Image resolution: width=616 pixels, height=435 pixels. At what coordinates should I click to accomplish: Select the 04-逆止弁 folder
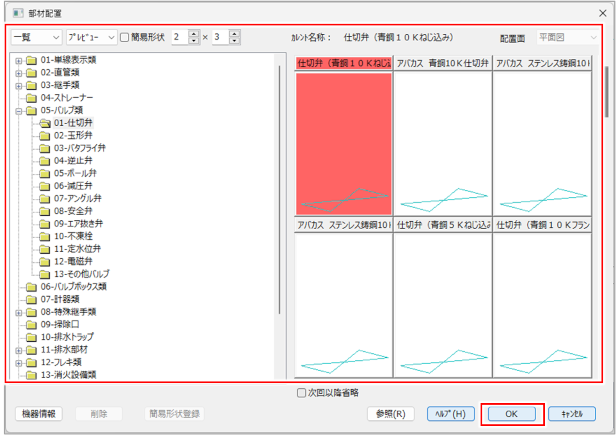(73, 160)
